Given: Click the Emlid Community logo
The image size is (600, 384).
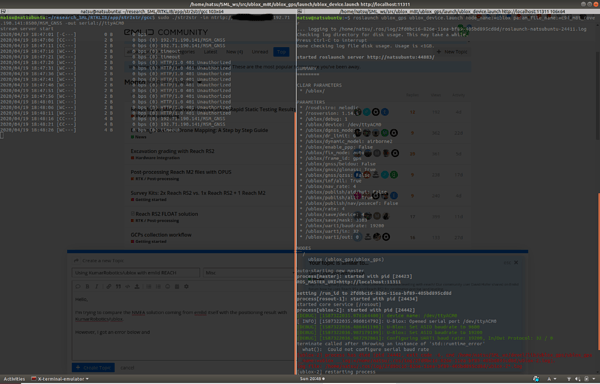Looking at the screenshot, I should click(x=166, y=33).
